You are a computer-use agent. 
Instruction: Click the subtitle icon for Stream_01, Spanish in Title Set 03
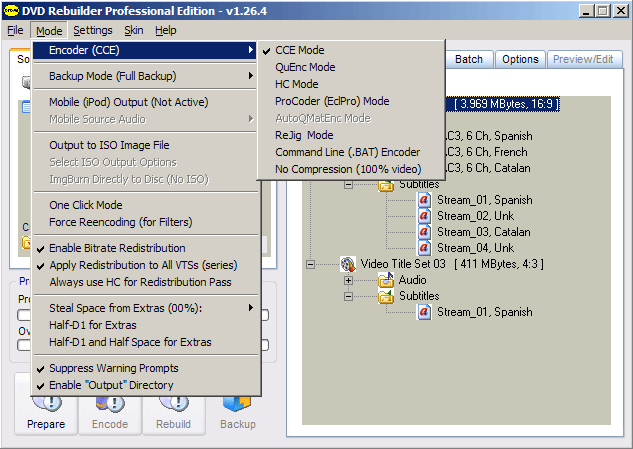[x=424, y=312]
